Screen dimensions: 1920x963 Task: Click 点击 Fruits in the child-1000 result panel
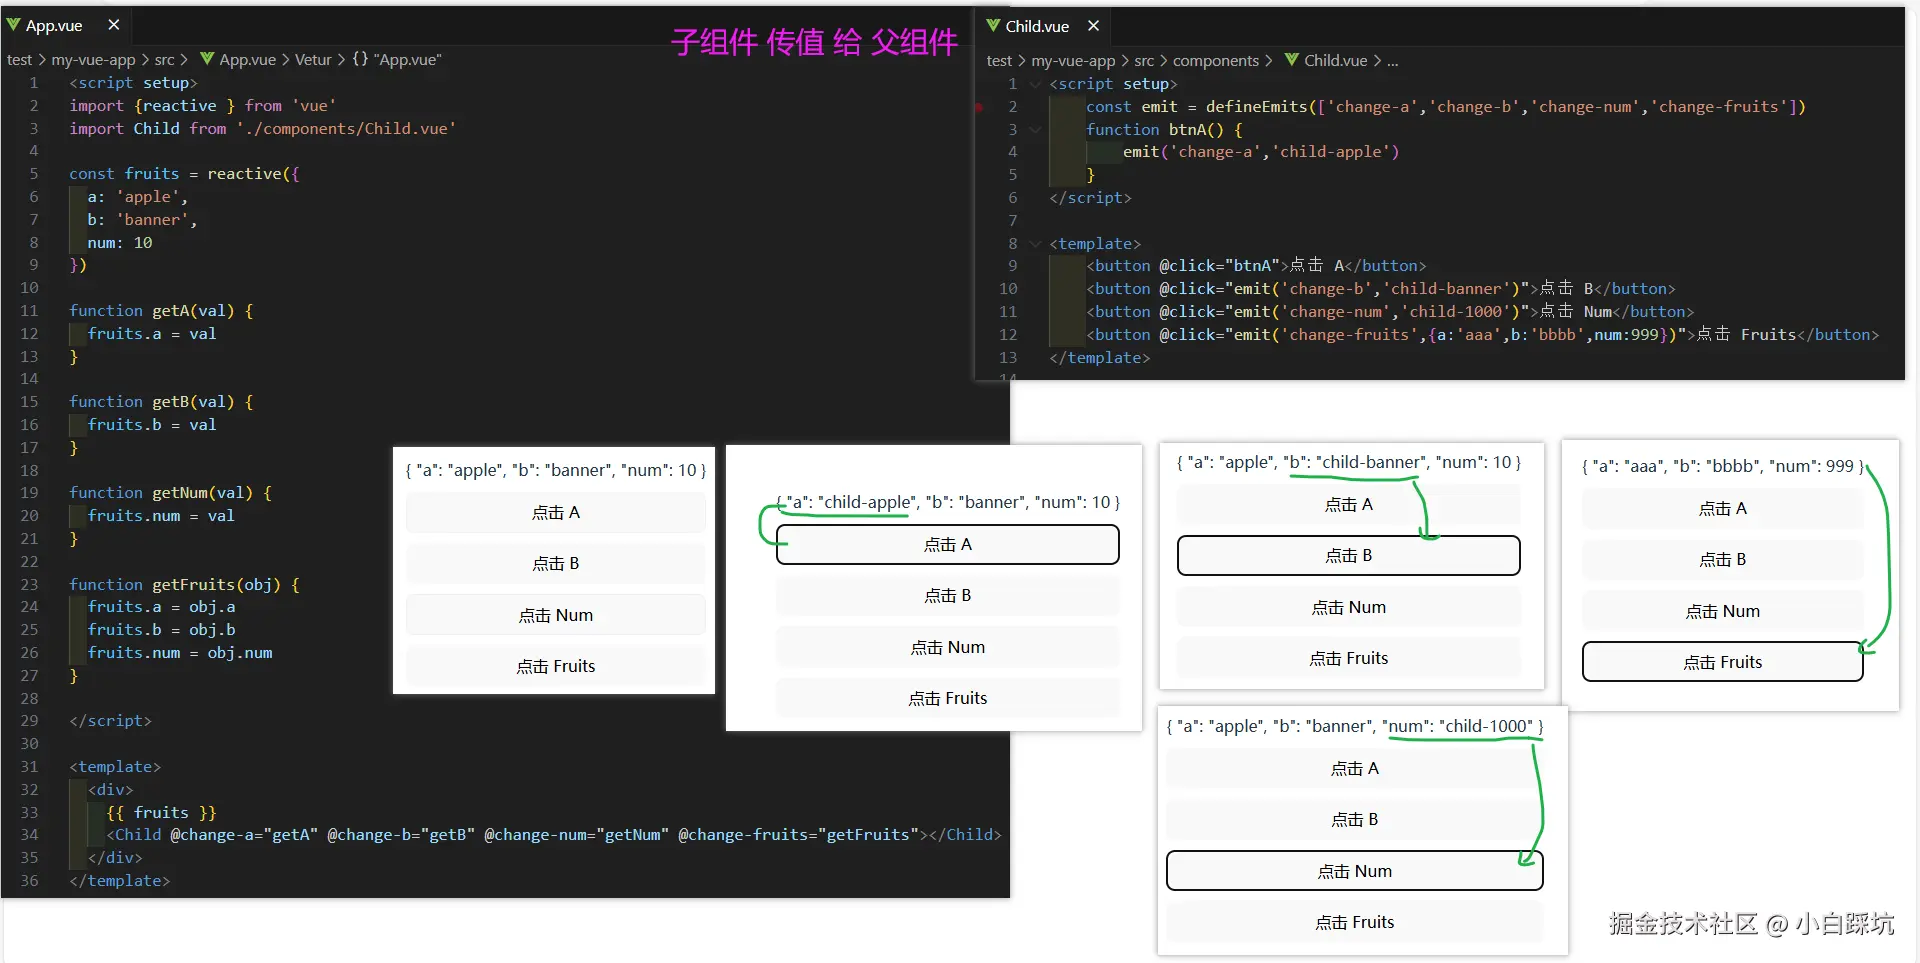[x=1355, y=923]
